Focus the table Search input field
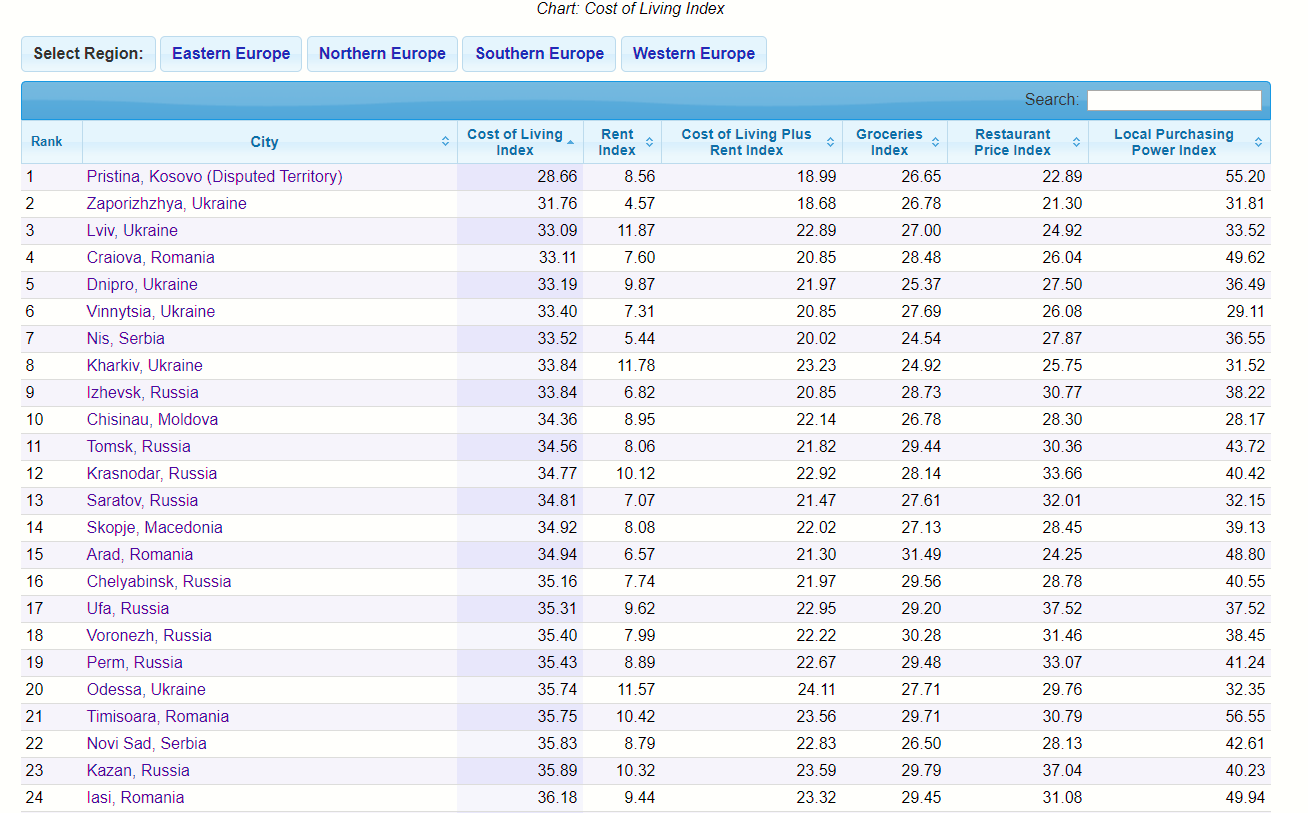Screen dimensions: 1308x813 [x=1174, y=100]
